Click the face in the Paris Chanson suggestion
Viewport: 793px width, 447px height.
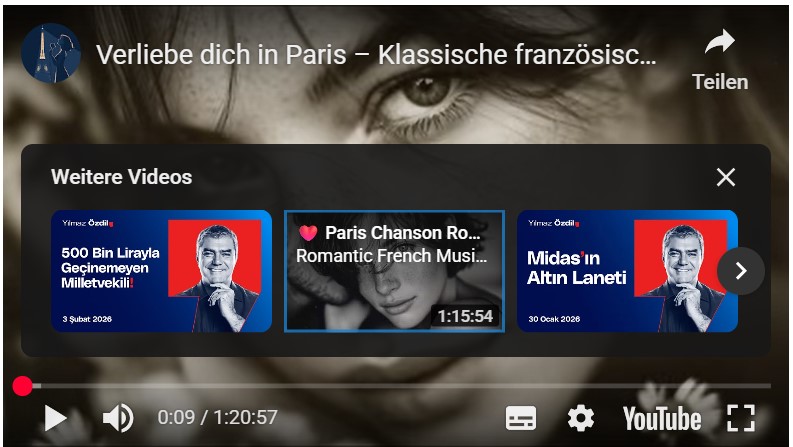pos(389,291)
